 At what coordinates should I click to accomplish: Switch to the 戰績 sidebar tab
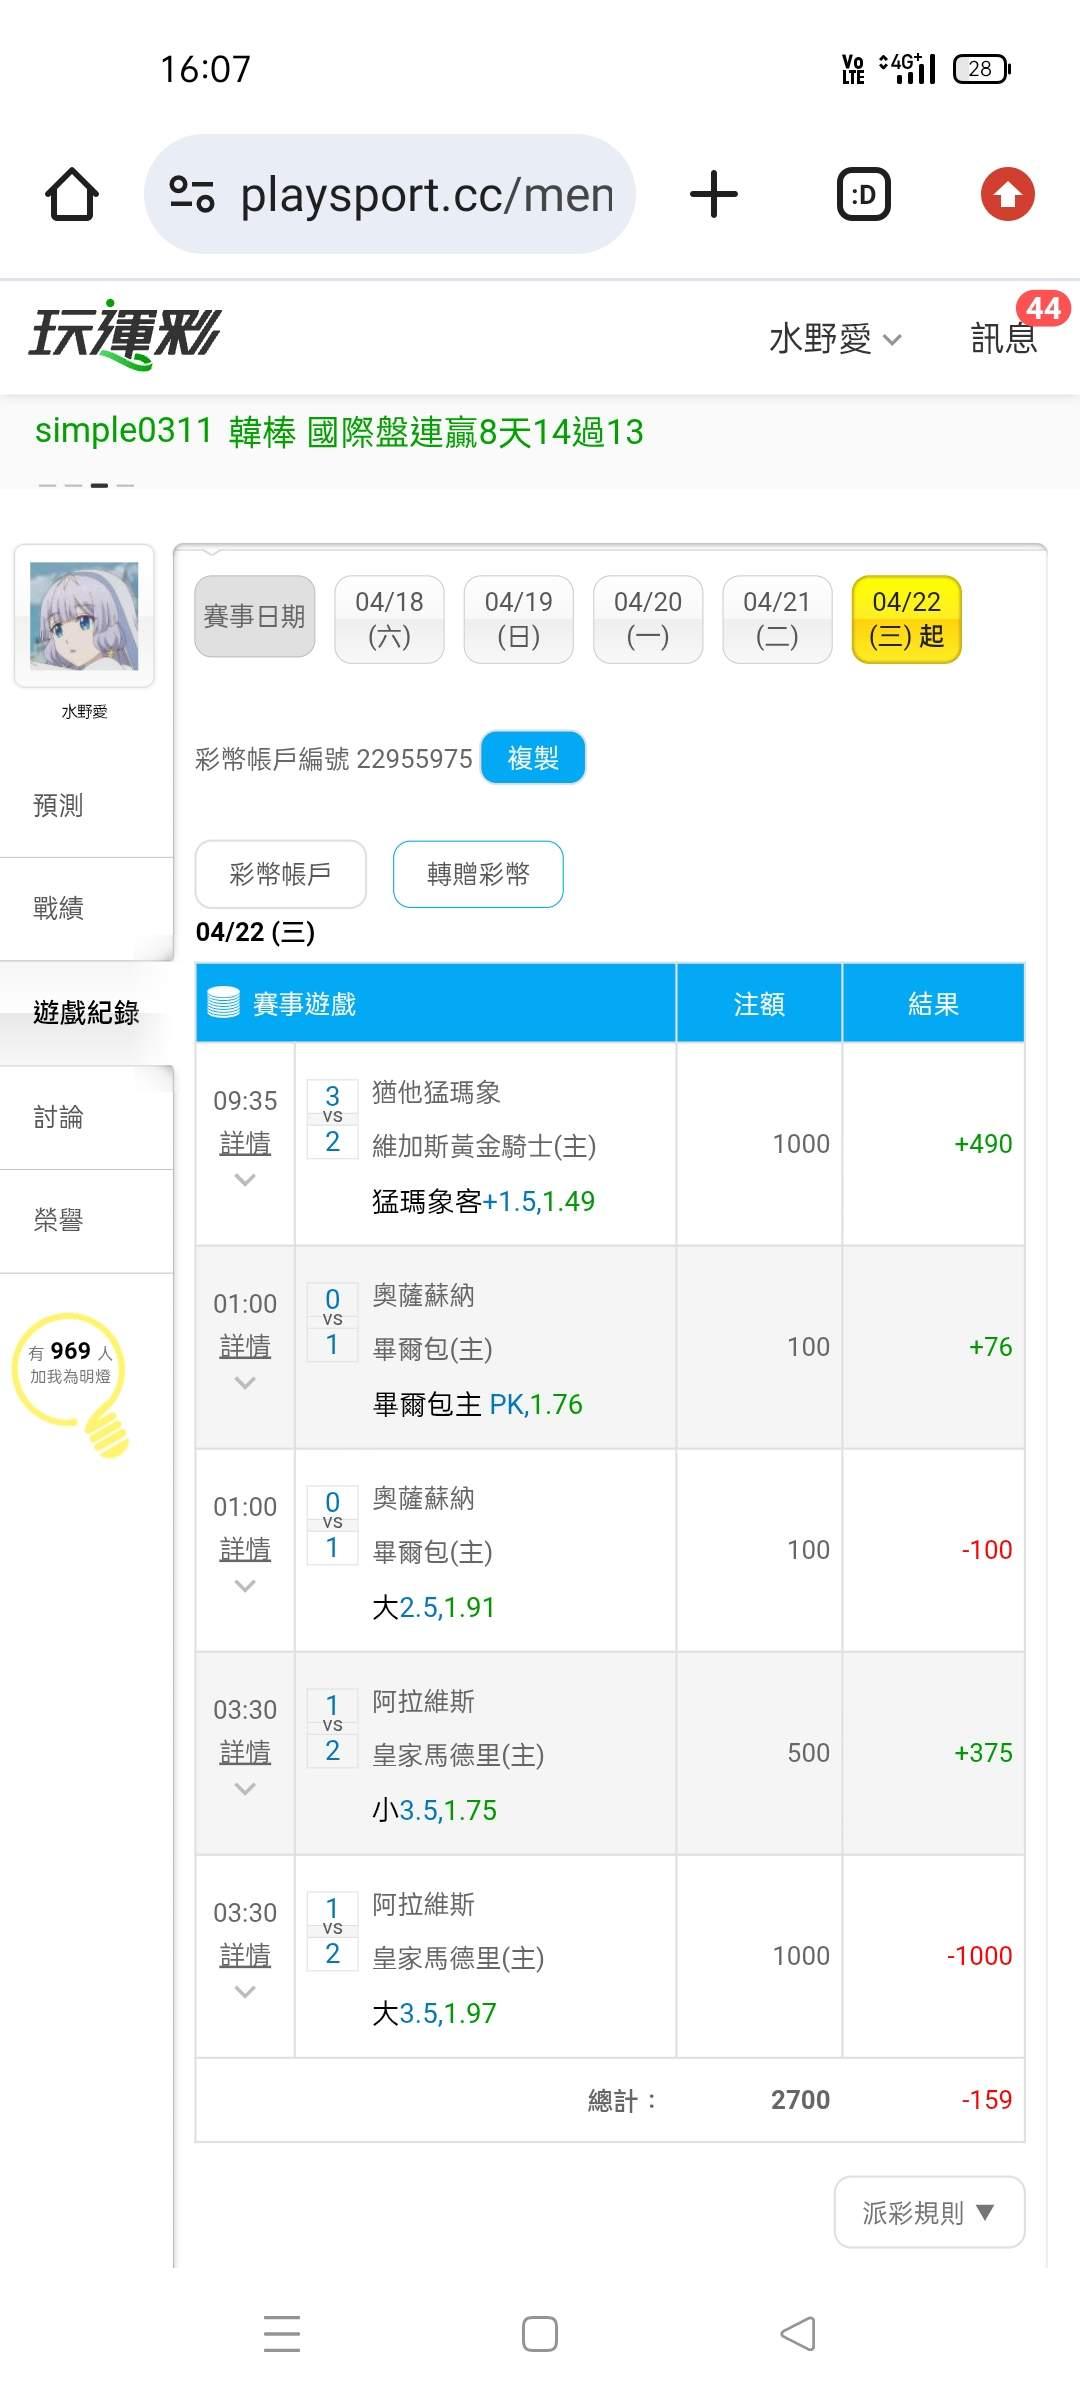click(59, 908)
